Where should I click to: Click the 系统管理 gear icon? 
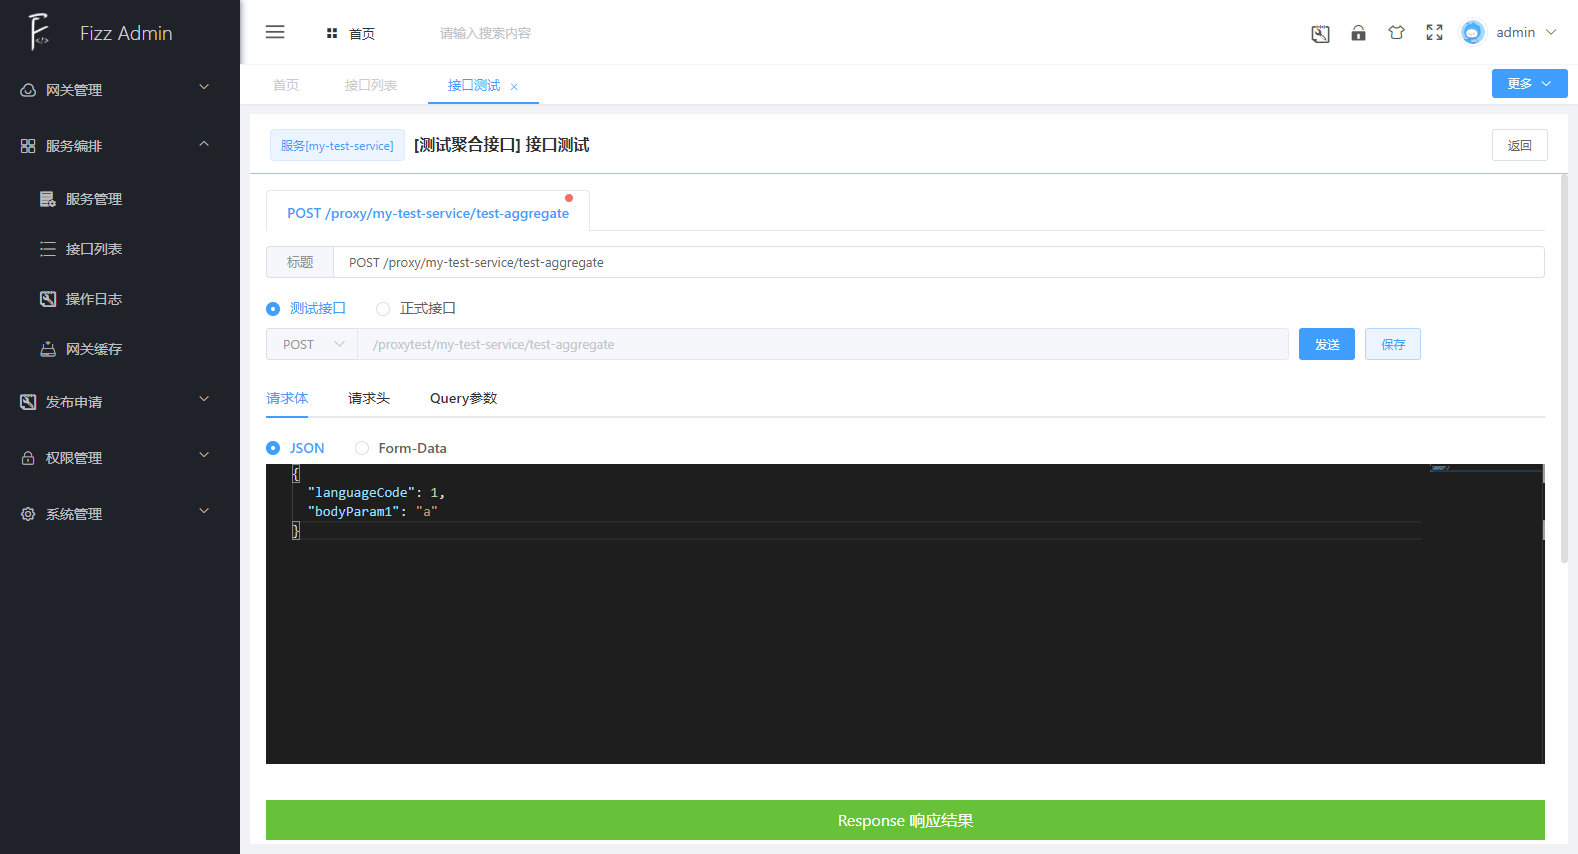point(28,514)
